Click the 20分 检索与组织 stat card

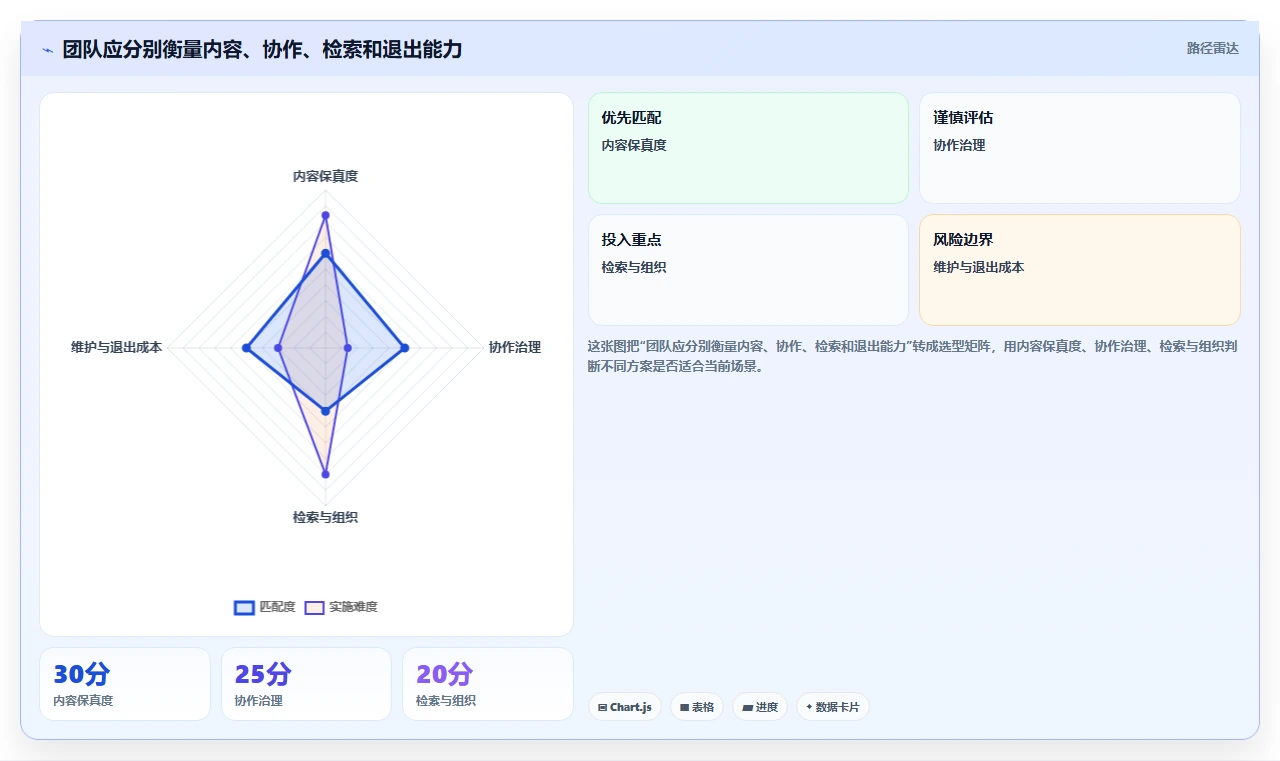[x=487, y=684]
